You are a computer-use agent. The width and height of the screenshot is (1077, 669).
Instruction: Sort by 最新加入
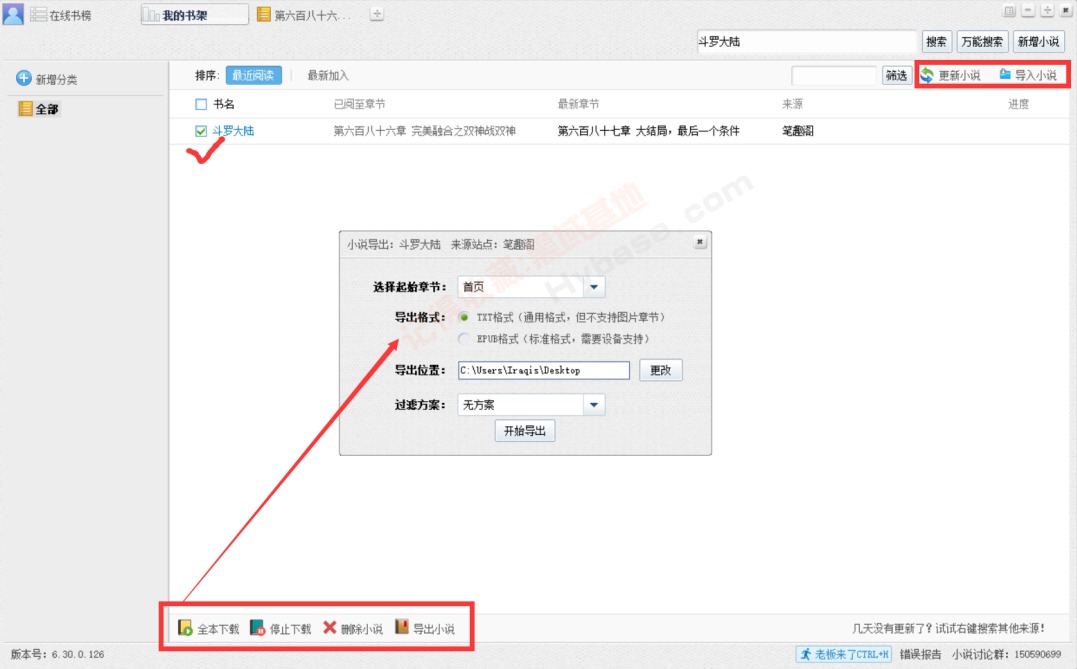coord(328,75)
